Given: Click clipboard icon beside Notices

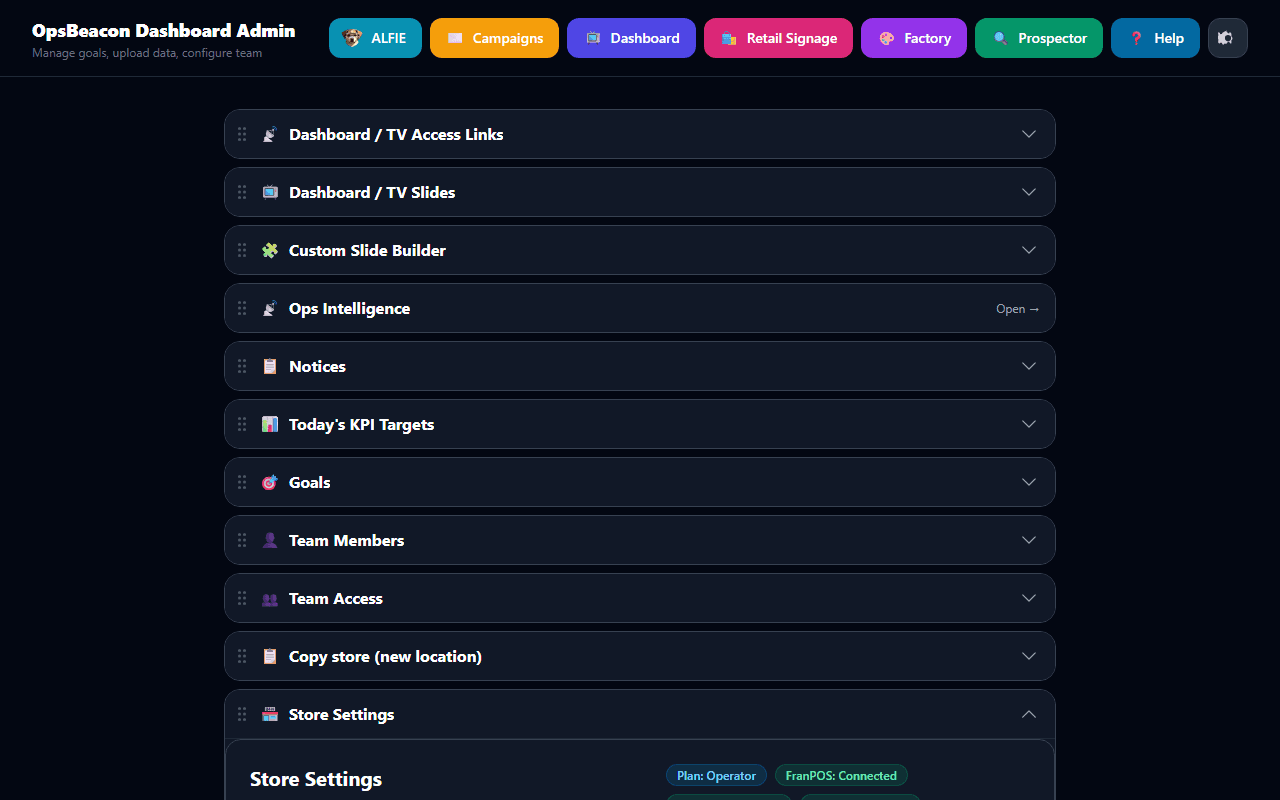Looking at the screenshot, I should [270, 366].
